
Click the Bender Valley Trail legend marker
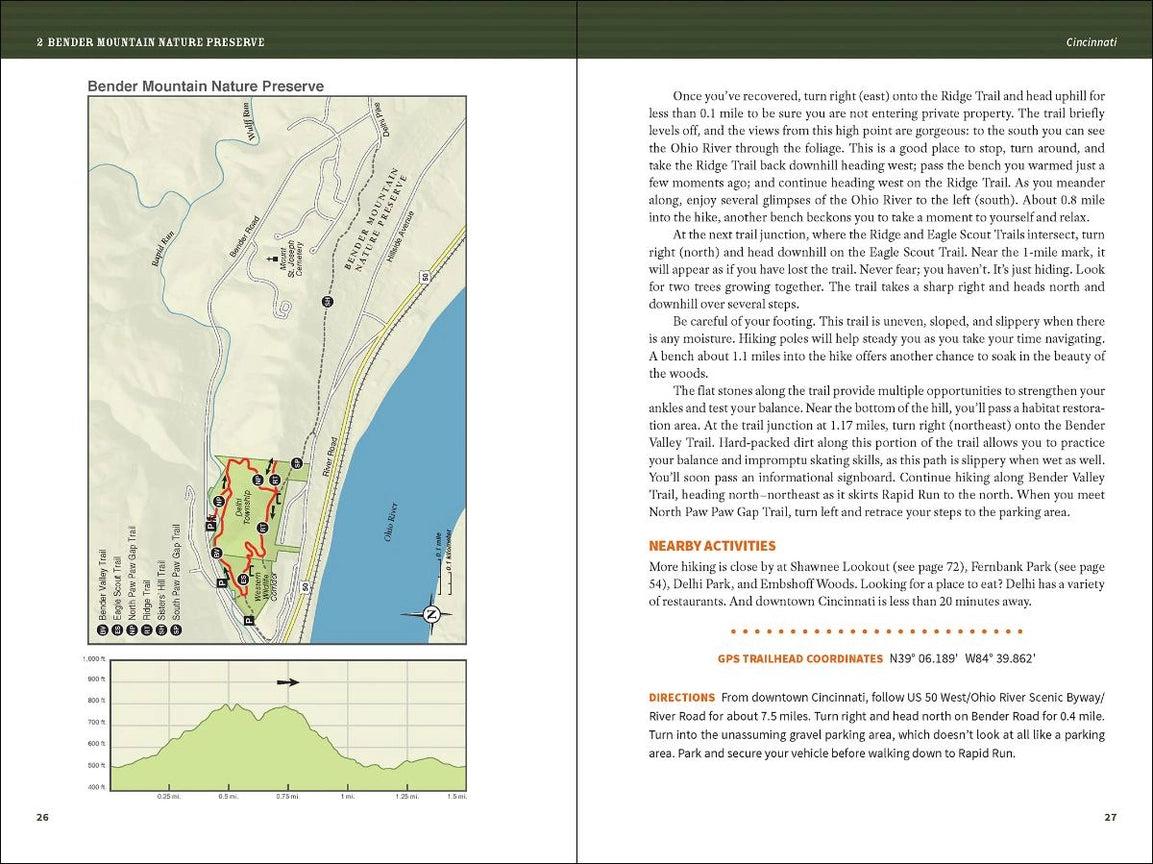(x=101, y=632)
